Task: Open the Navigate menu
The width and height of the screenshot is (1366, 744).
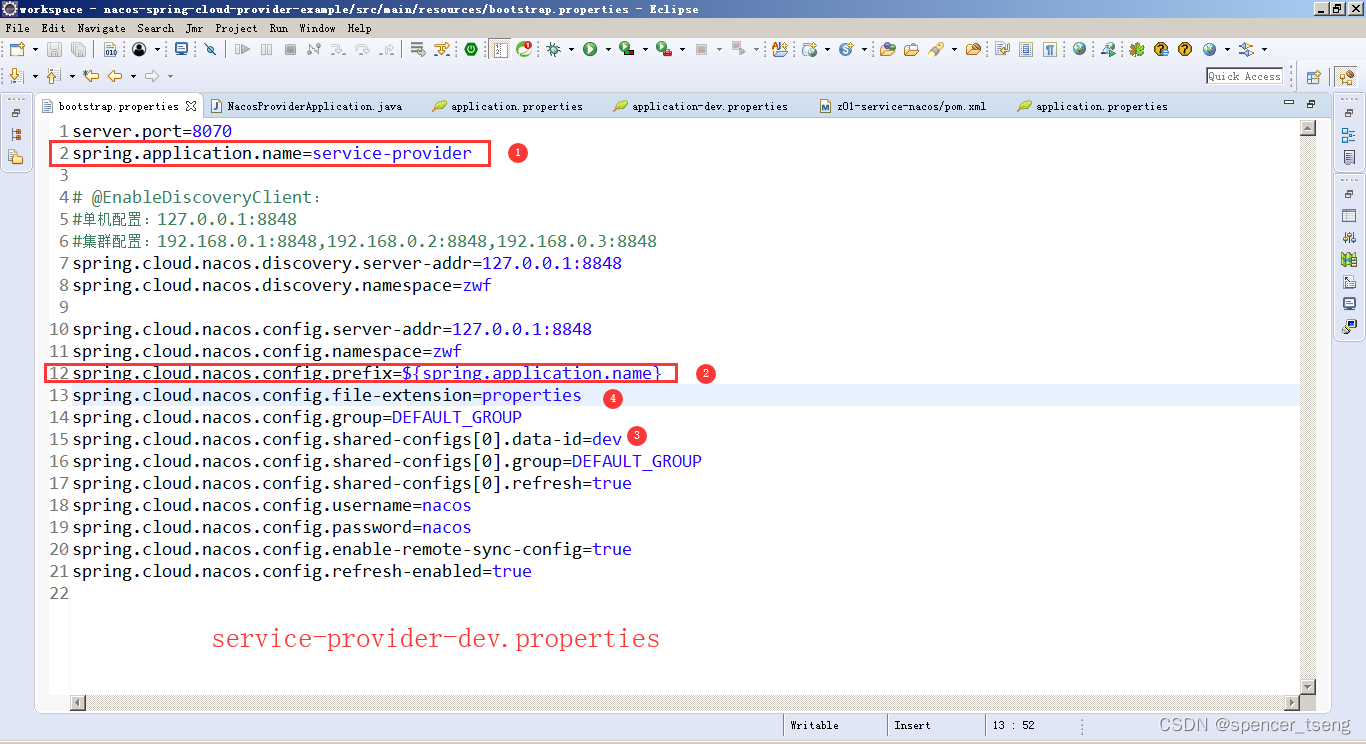Action: click(101, 28)
